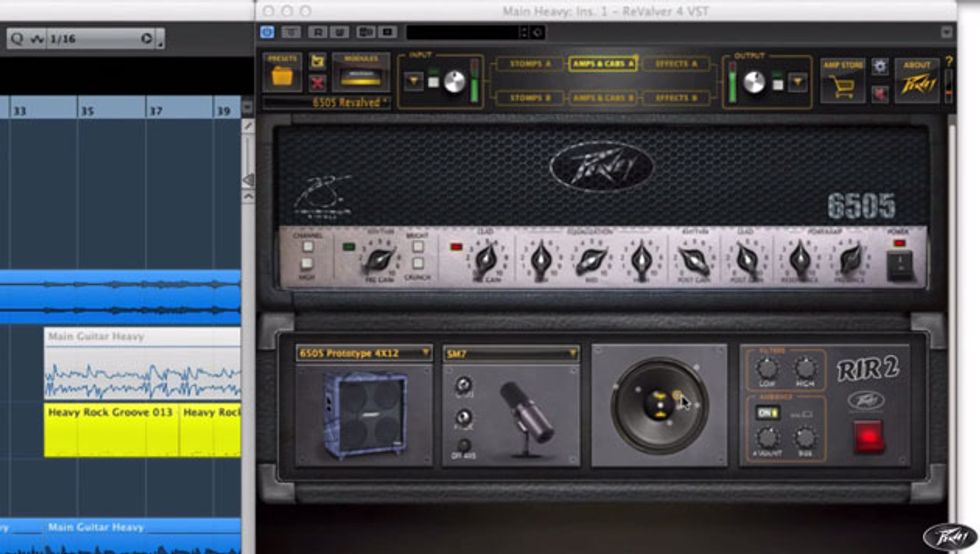Click the settings gear icon near Amp Store
The image size is (980, 554).
pos(879,66)
